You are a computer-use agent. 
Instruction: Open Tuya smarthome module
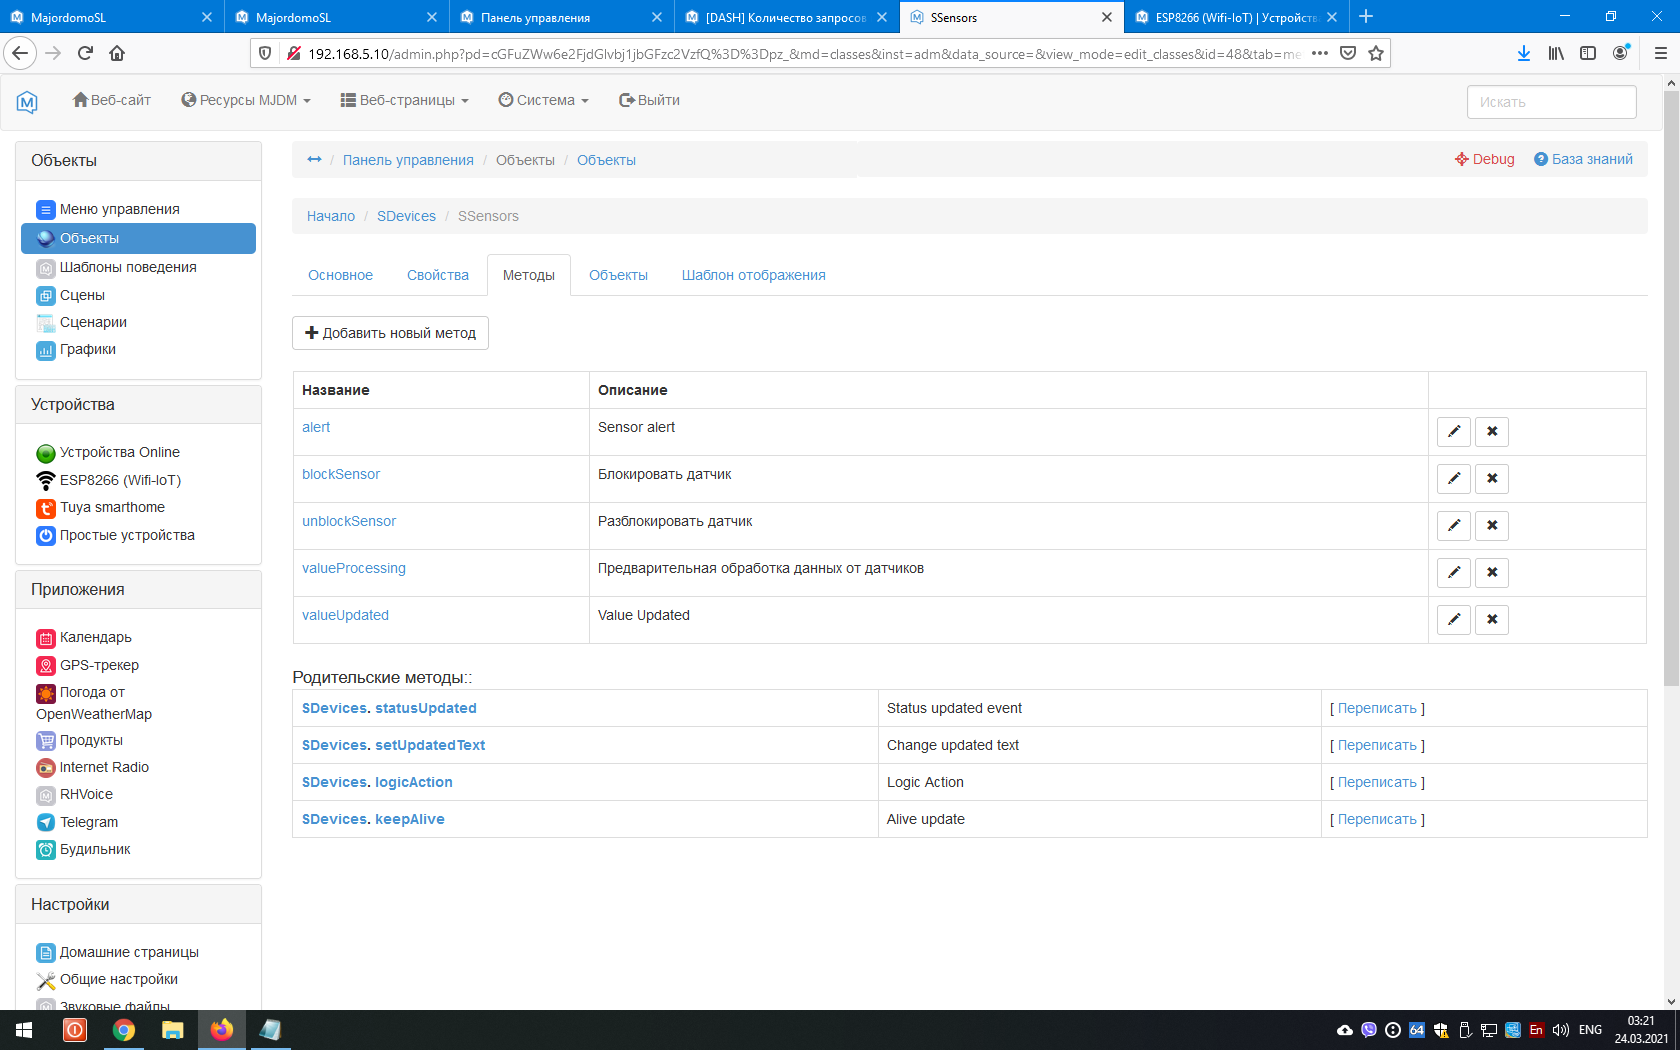[112, 507]
